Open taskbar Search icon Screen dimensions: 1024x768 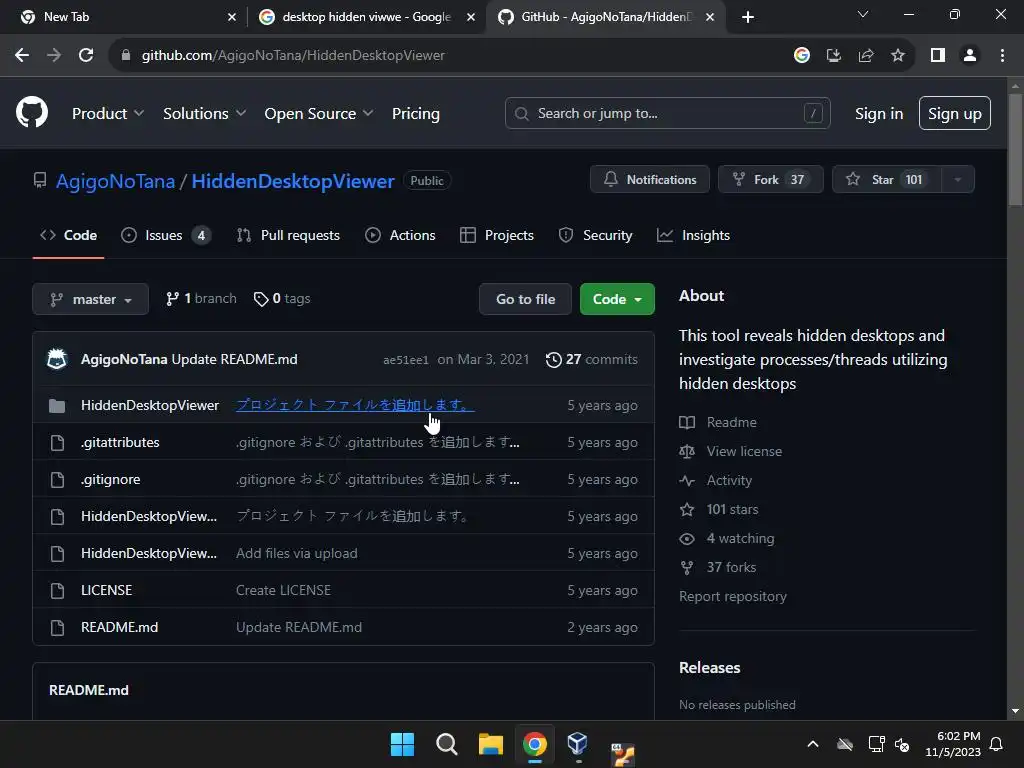447,744
